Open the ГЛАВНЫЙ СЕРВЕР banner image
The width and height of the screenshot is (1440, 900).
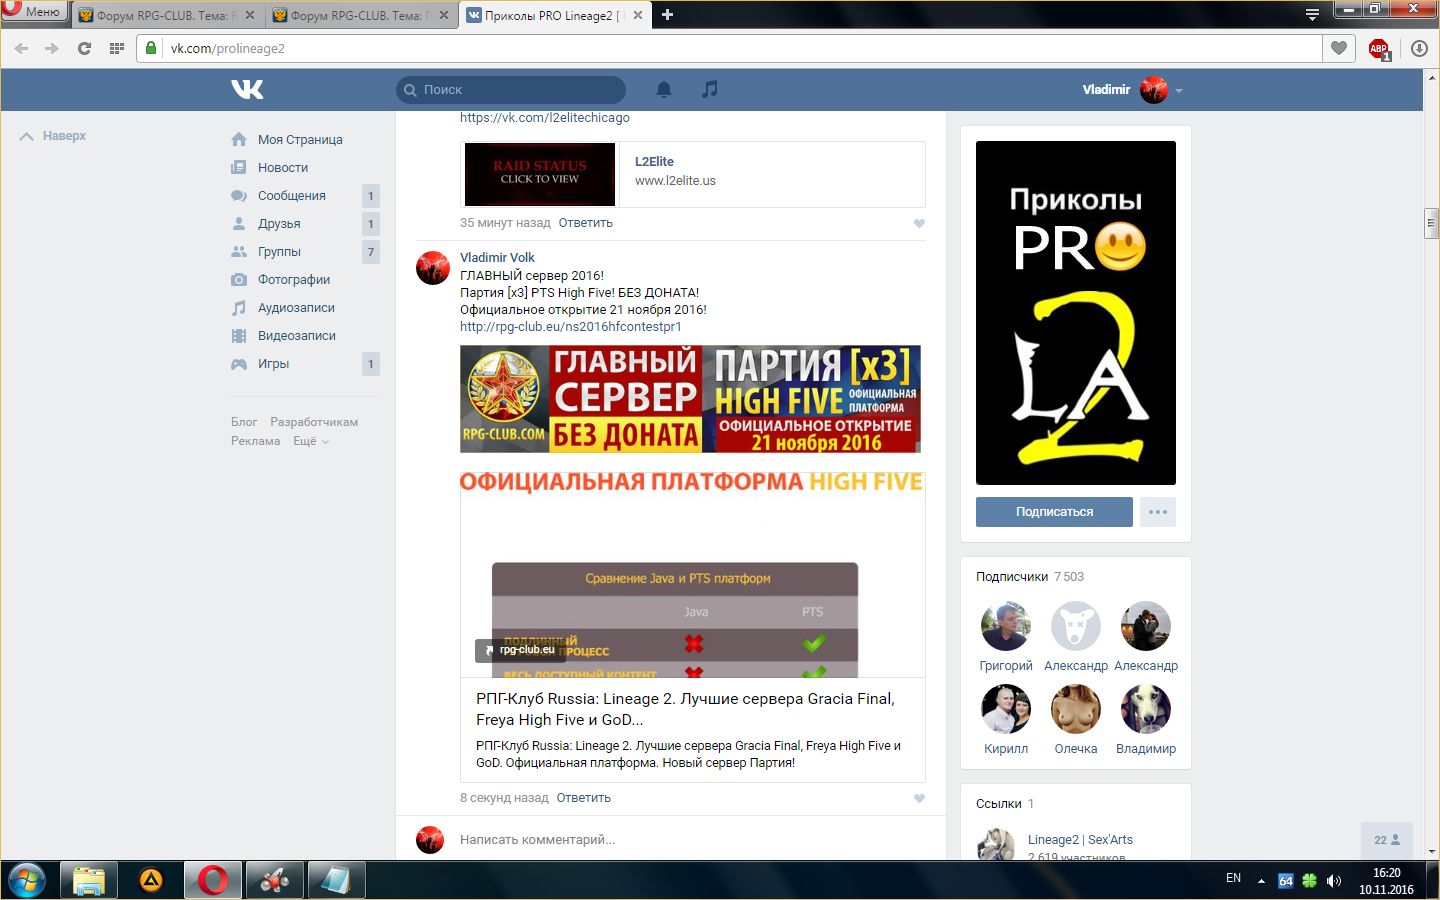(x=690, y=399)
